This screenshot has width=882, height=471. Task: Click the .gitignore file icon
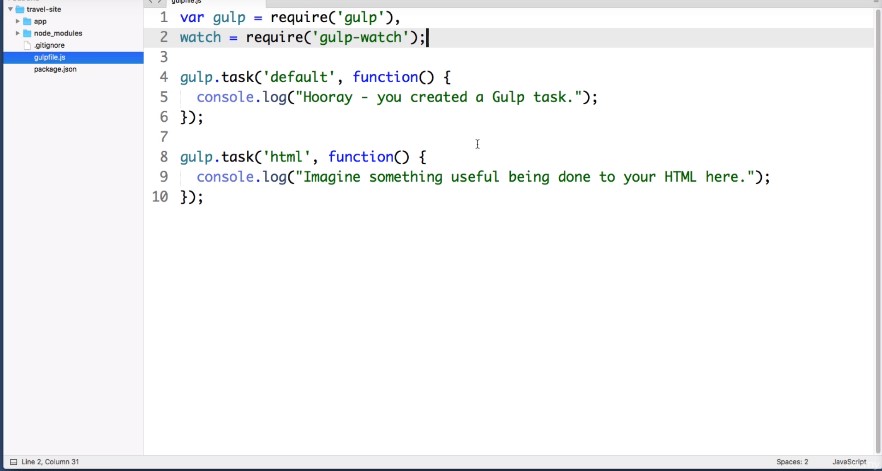[27, 45]
